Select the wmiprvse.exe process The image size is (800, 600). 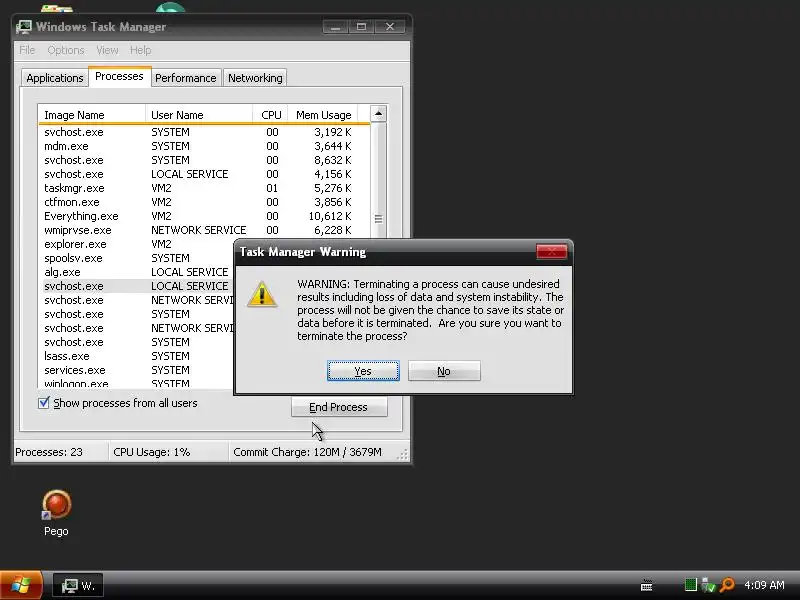point(204,230)
